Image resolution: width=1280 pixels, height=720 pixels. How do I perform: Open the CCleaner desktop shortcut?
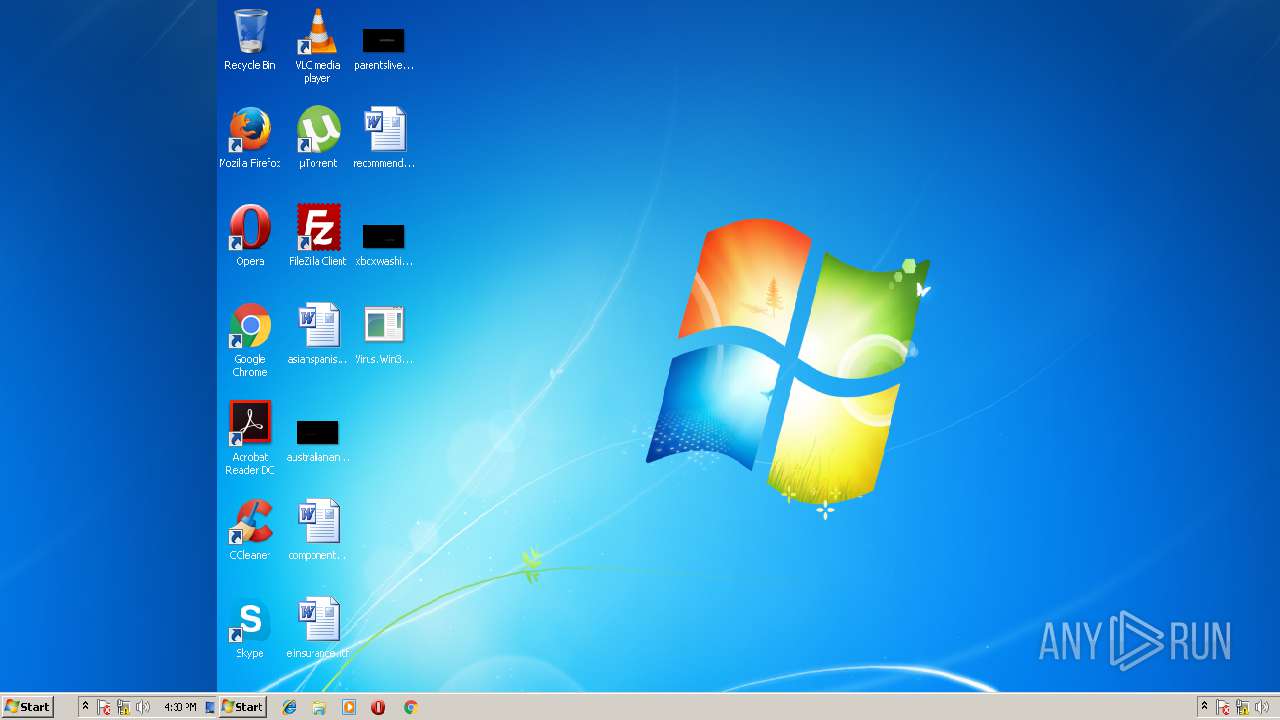point(250,530)
